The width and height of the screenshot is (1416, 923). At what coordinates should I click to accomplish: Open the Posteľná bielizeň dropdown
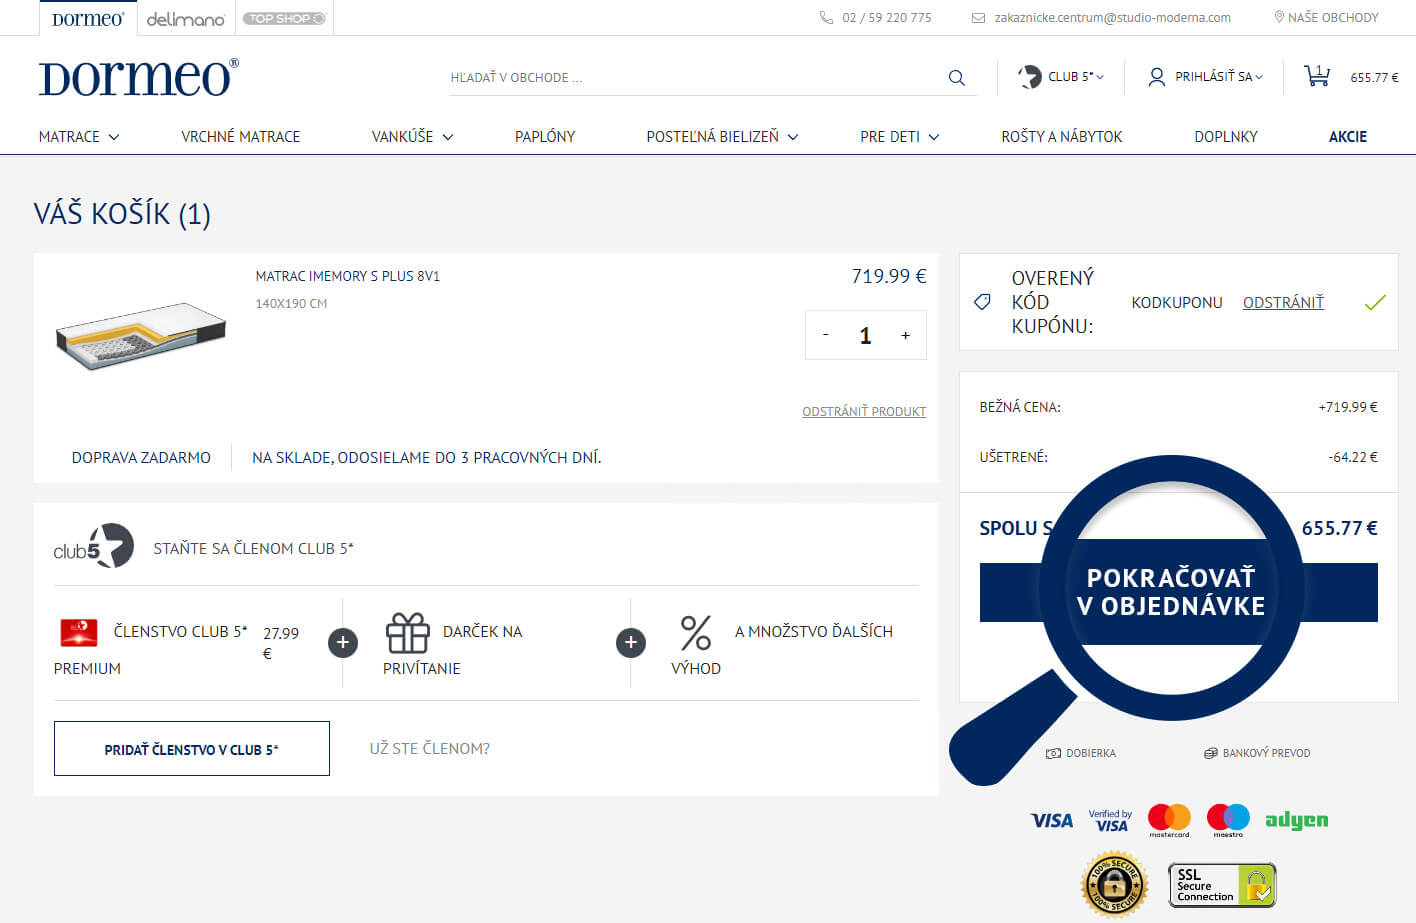(x=722, y=137)
